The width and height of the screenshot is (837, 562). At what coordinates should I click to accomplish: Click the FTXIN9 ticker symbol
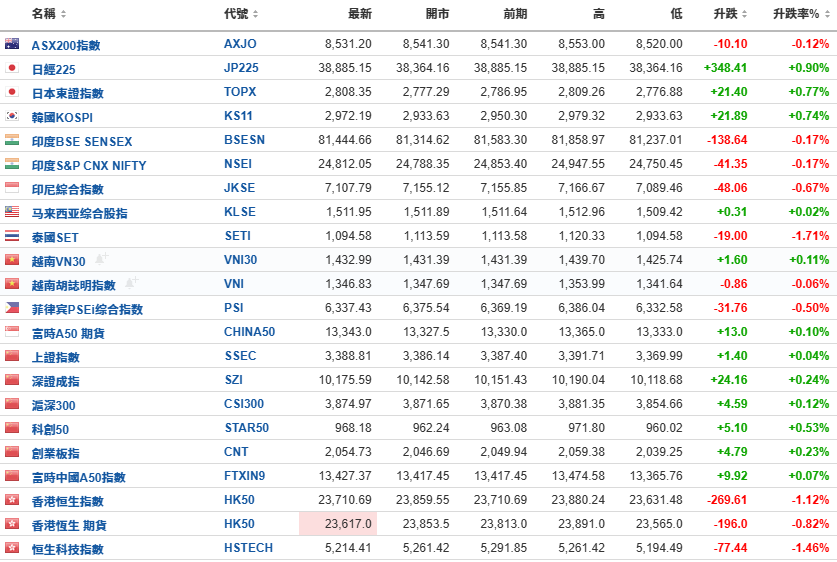(244, 476)
